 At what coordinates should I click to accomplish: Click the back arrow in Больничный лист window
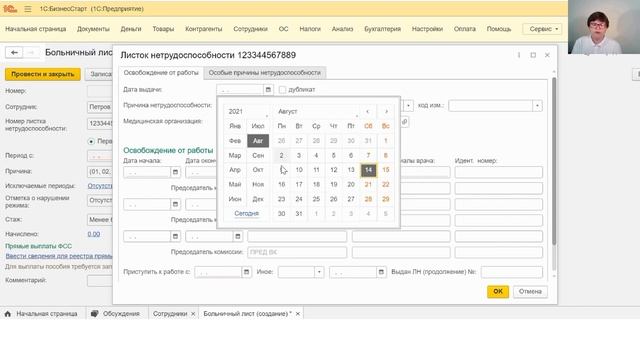tap(14, 52)
